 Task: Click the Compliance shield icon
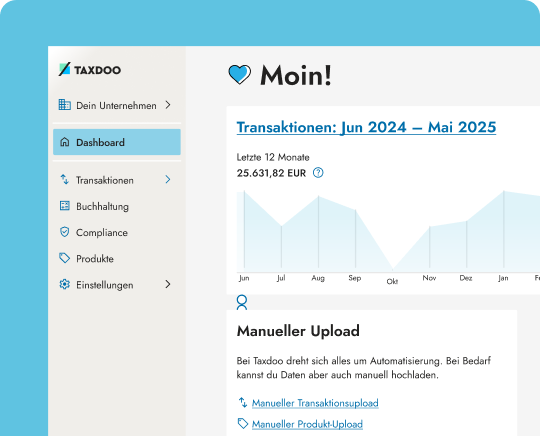65,232
